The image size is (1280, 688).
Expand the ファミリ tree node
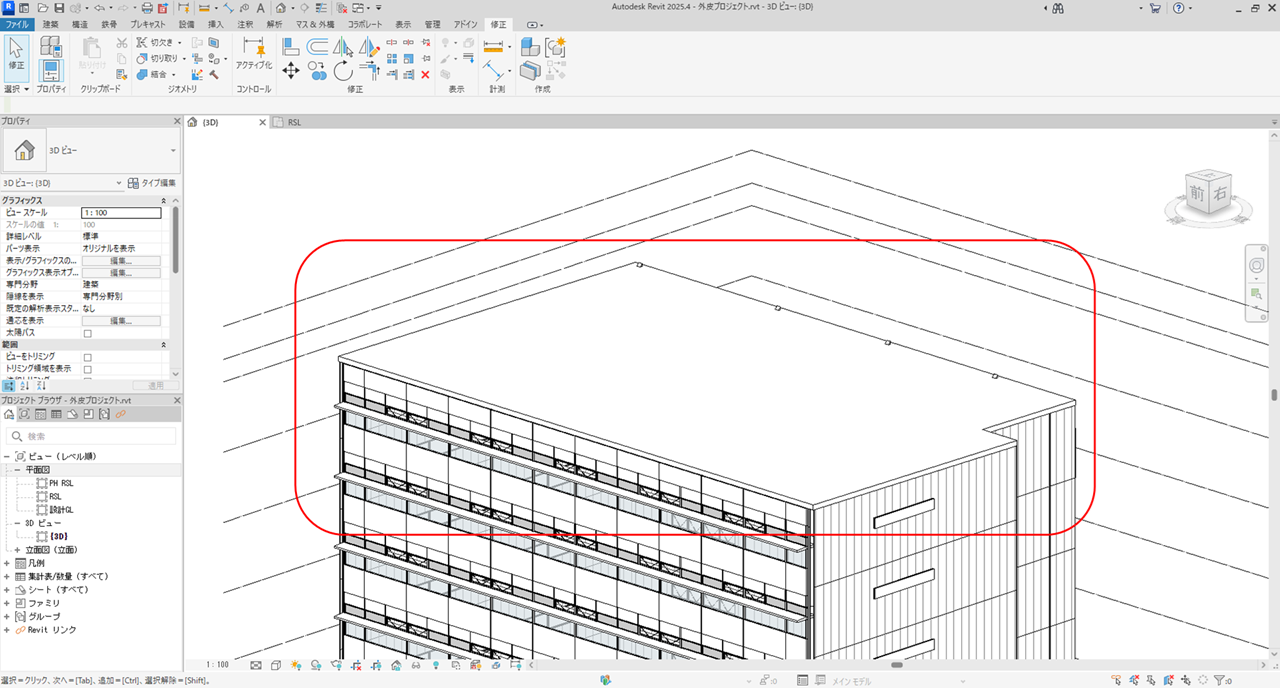tap(7, 604)
